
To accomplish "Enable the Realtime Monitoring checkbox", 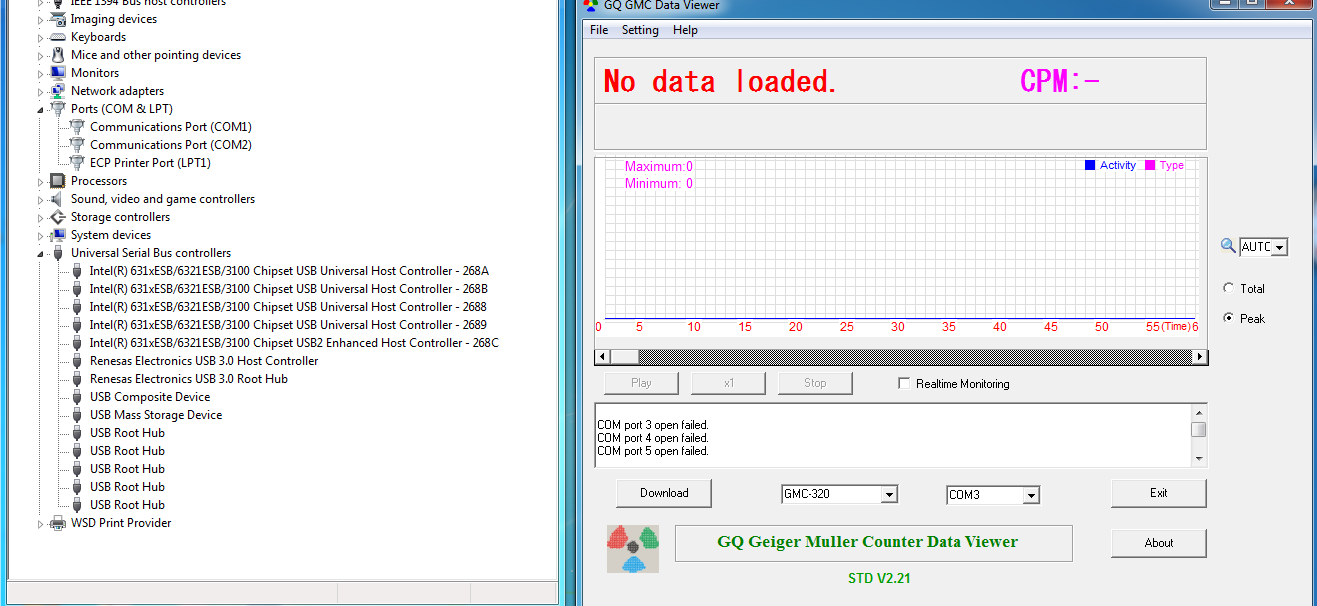I will [905, 383].
